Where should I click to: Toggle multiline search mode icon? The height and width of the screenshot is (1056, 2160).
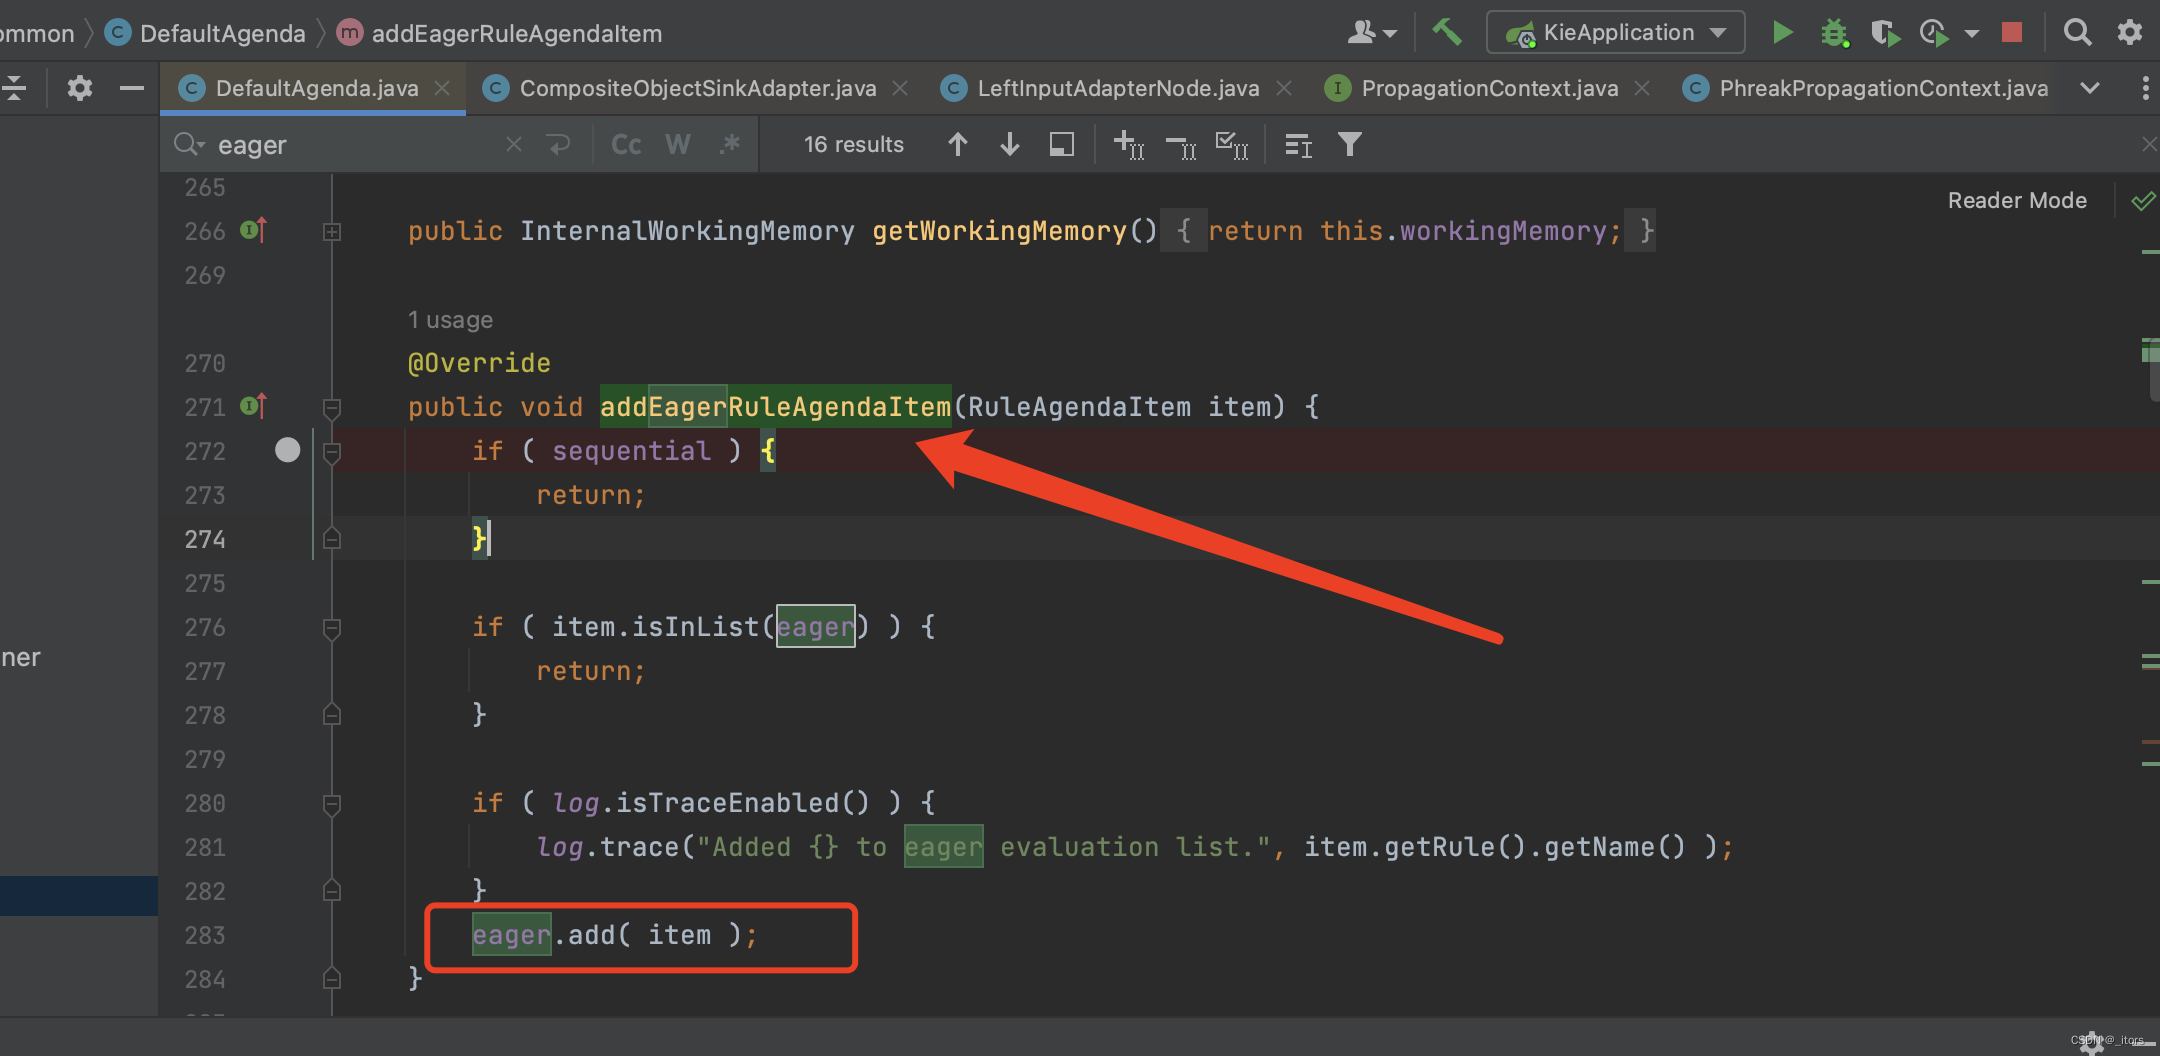[x=558, y=145]
